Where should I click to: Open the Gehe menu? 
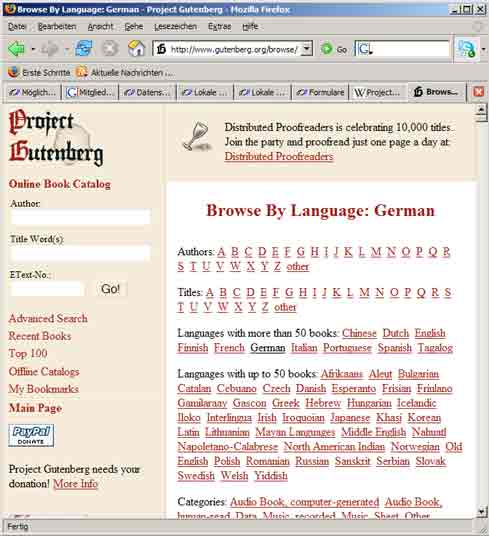tap(134, 27)
